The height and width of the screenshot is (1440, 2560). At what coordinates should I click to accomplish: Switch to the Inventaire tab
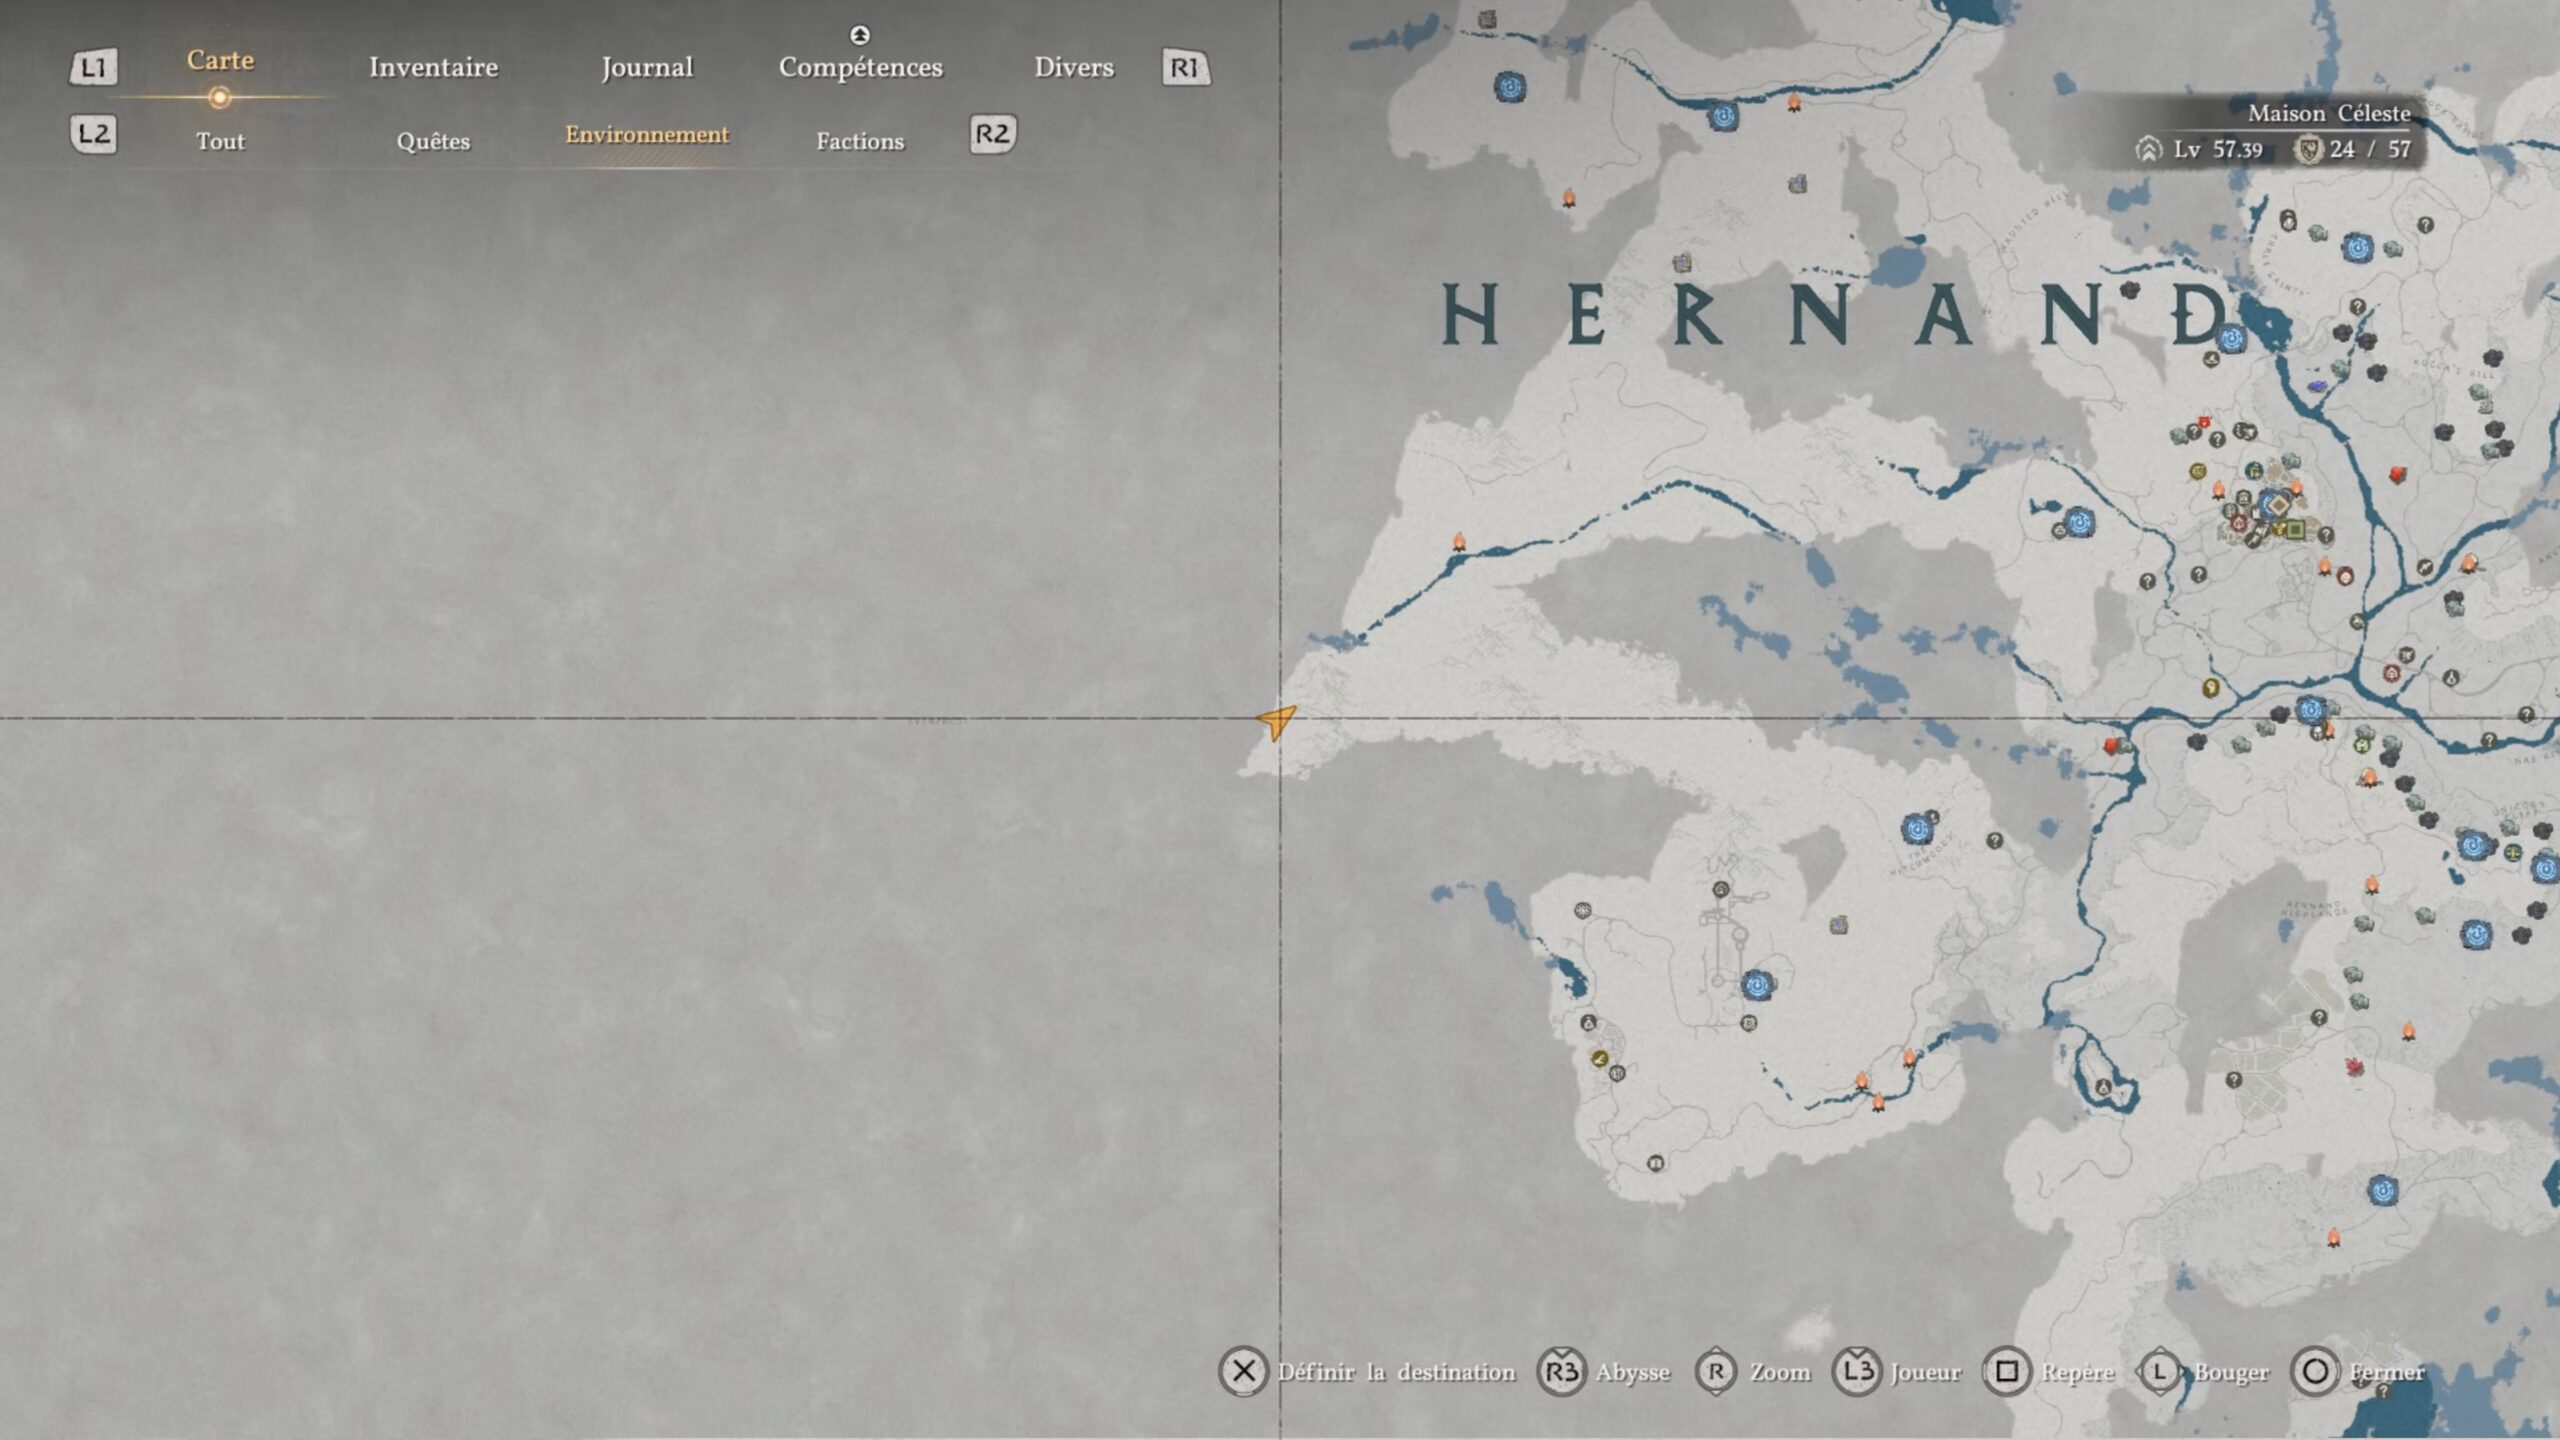pos(433,67)
